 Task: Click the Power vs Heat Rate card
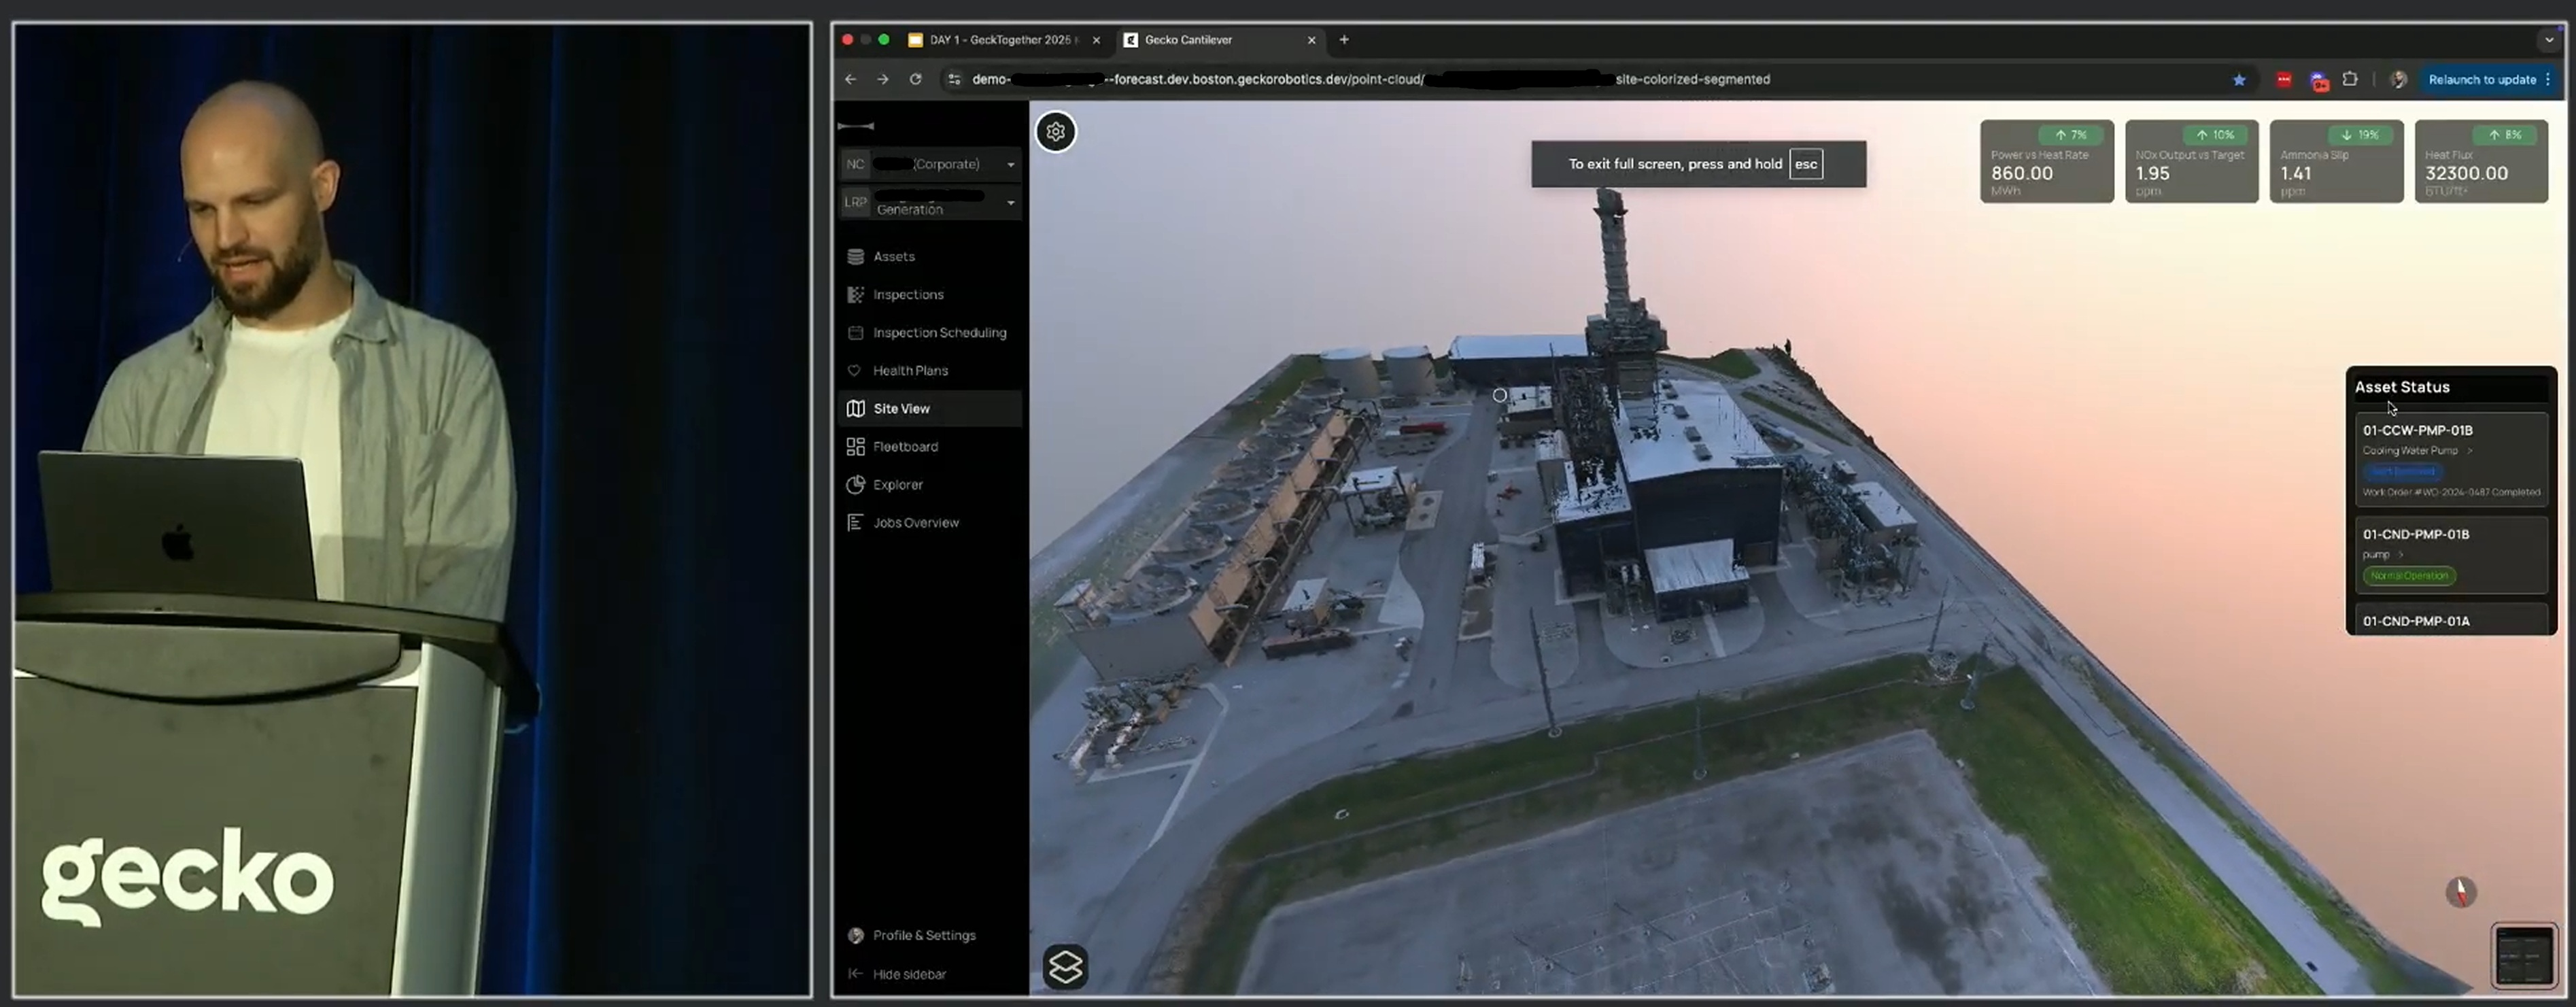(2046, 162)
